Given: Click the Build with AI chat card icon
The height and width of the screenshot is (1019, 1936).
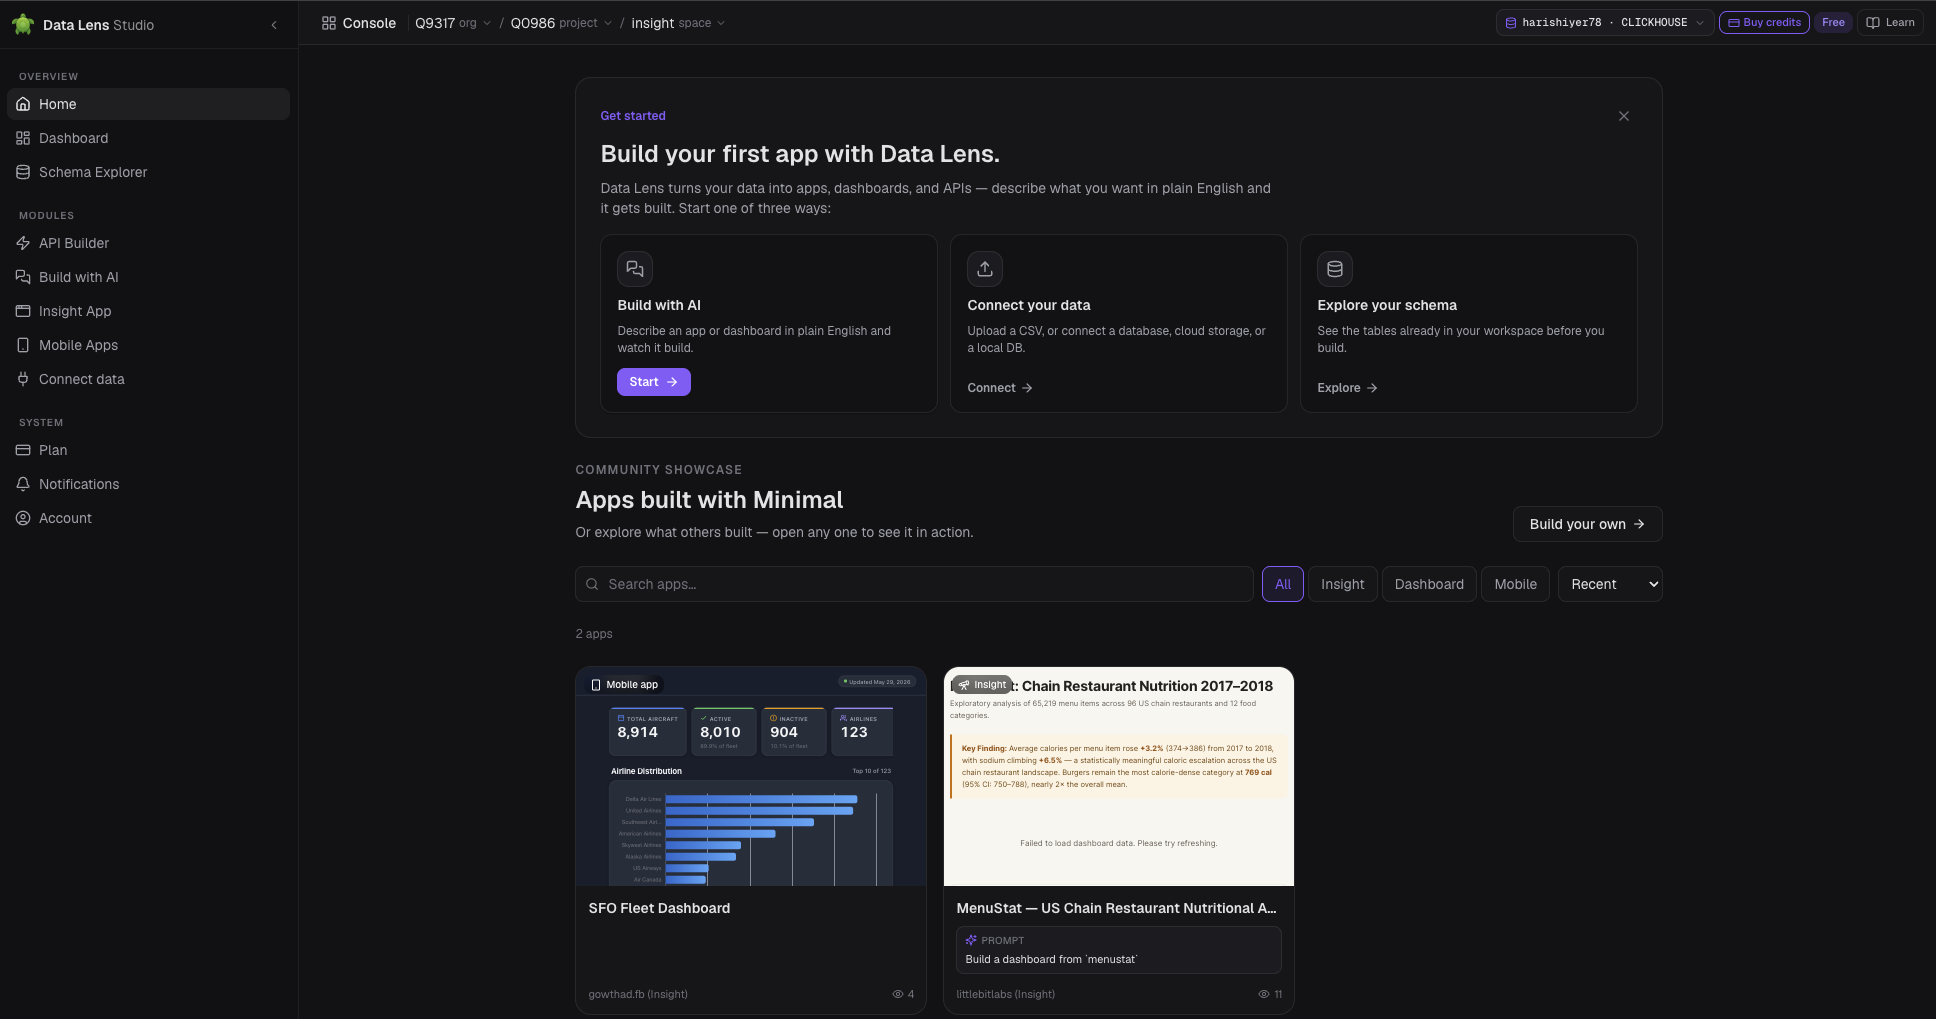Looking at the screenshot, I should click(x=635, y=269).
